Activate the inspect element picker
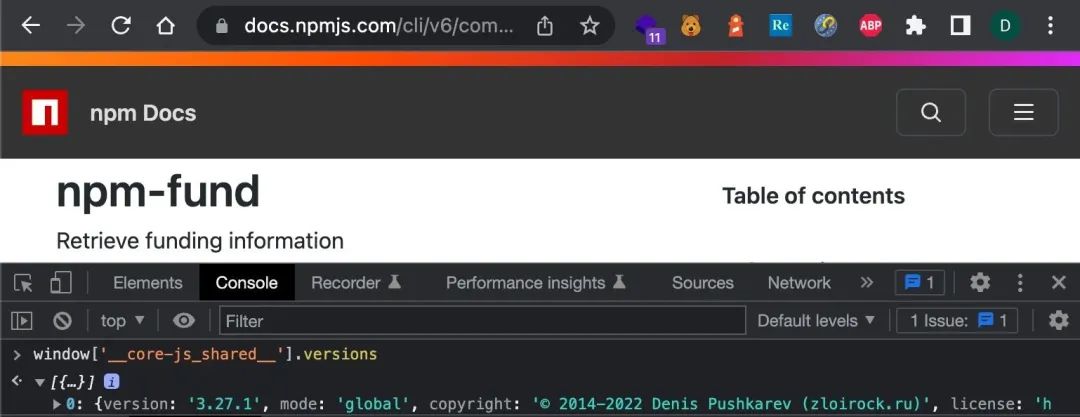The width and height of the screenshot is (1080, 417). coord(23,283)
